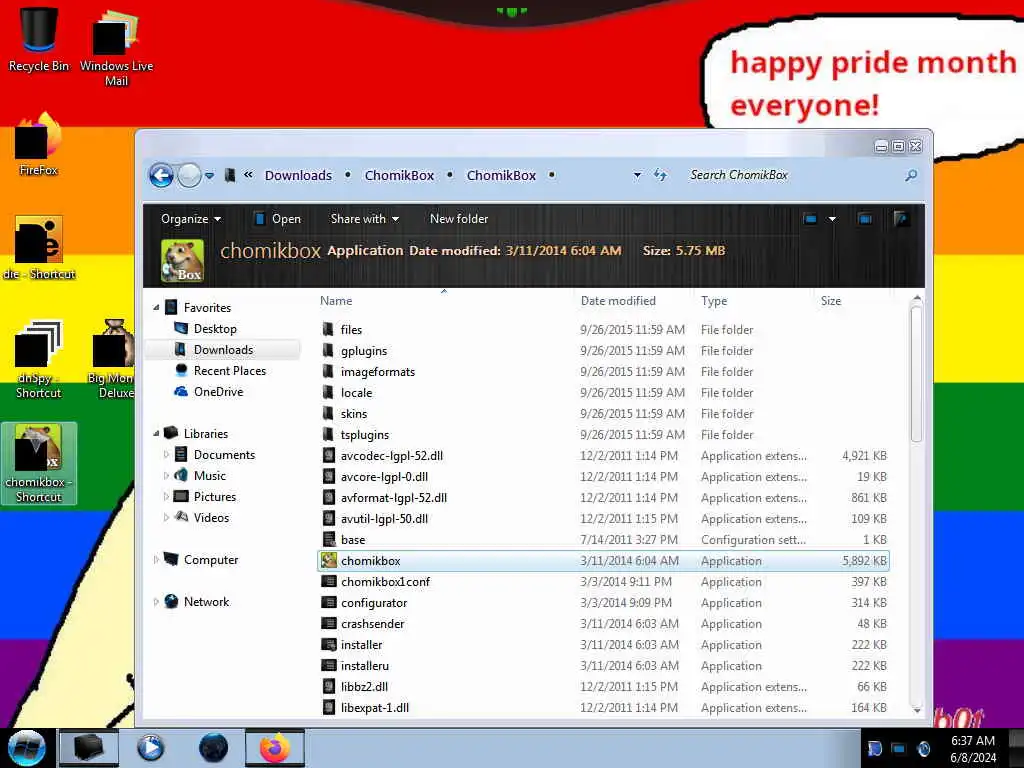Select the gplugins folder icon
Viewport: 1024px width, 768px height.
[x=328, y=350]
